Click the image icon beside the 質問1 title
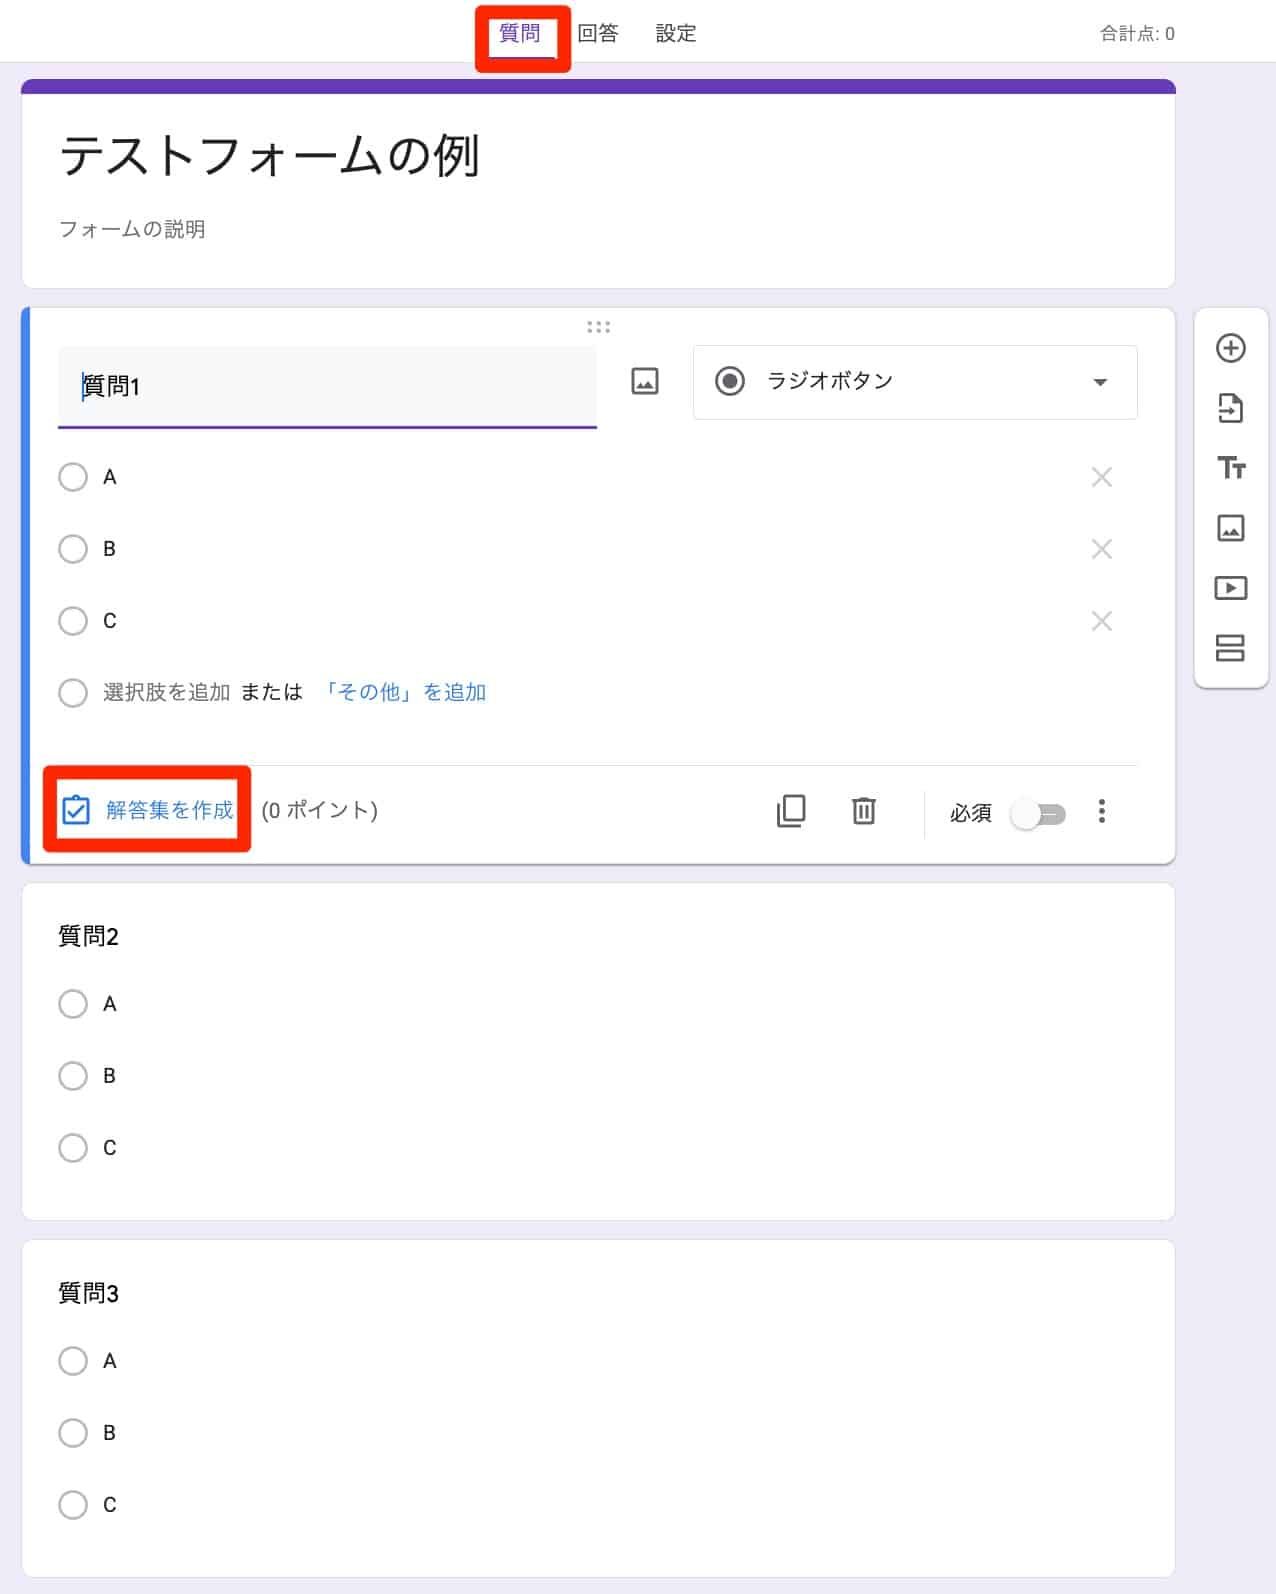The width and height of the screenshot is (1276, 1594). pos(645,381)
